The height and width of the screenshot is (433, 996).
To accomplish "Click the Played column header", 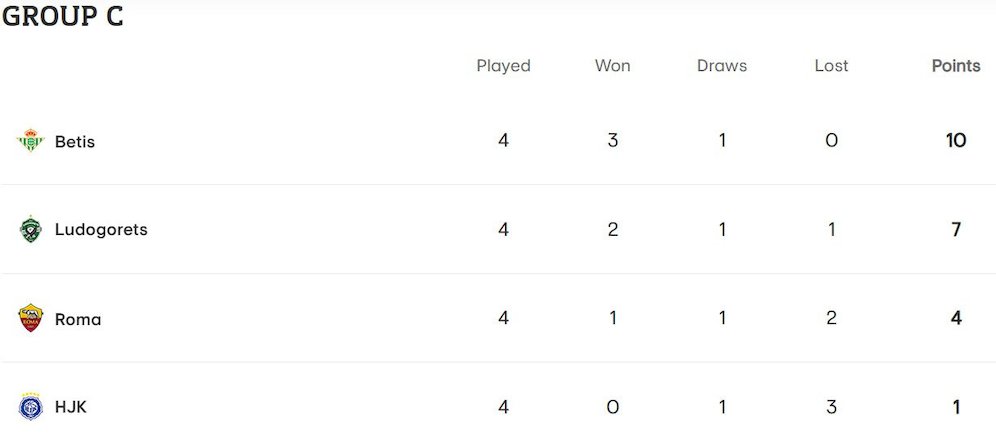I will point(503,66).
